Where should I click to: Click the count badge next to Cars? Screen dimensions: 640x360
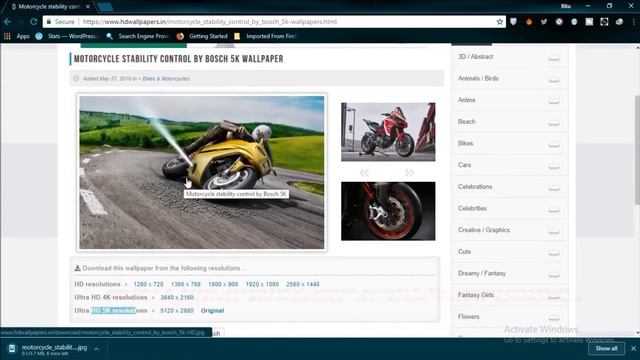click(554, 167)
